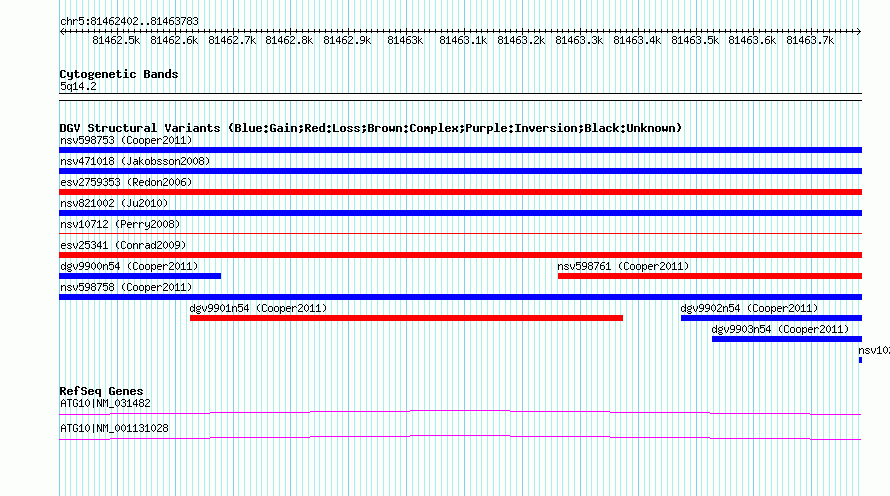Click the 81463.1k ruler tick label
Image resolution: width=890 pixels, height=496 pixels.
463,40
